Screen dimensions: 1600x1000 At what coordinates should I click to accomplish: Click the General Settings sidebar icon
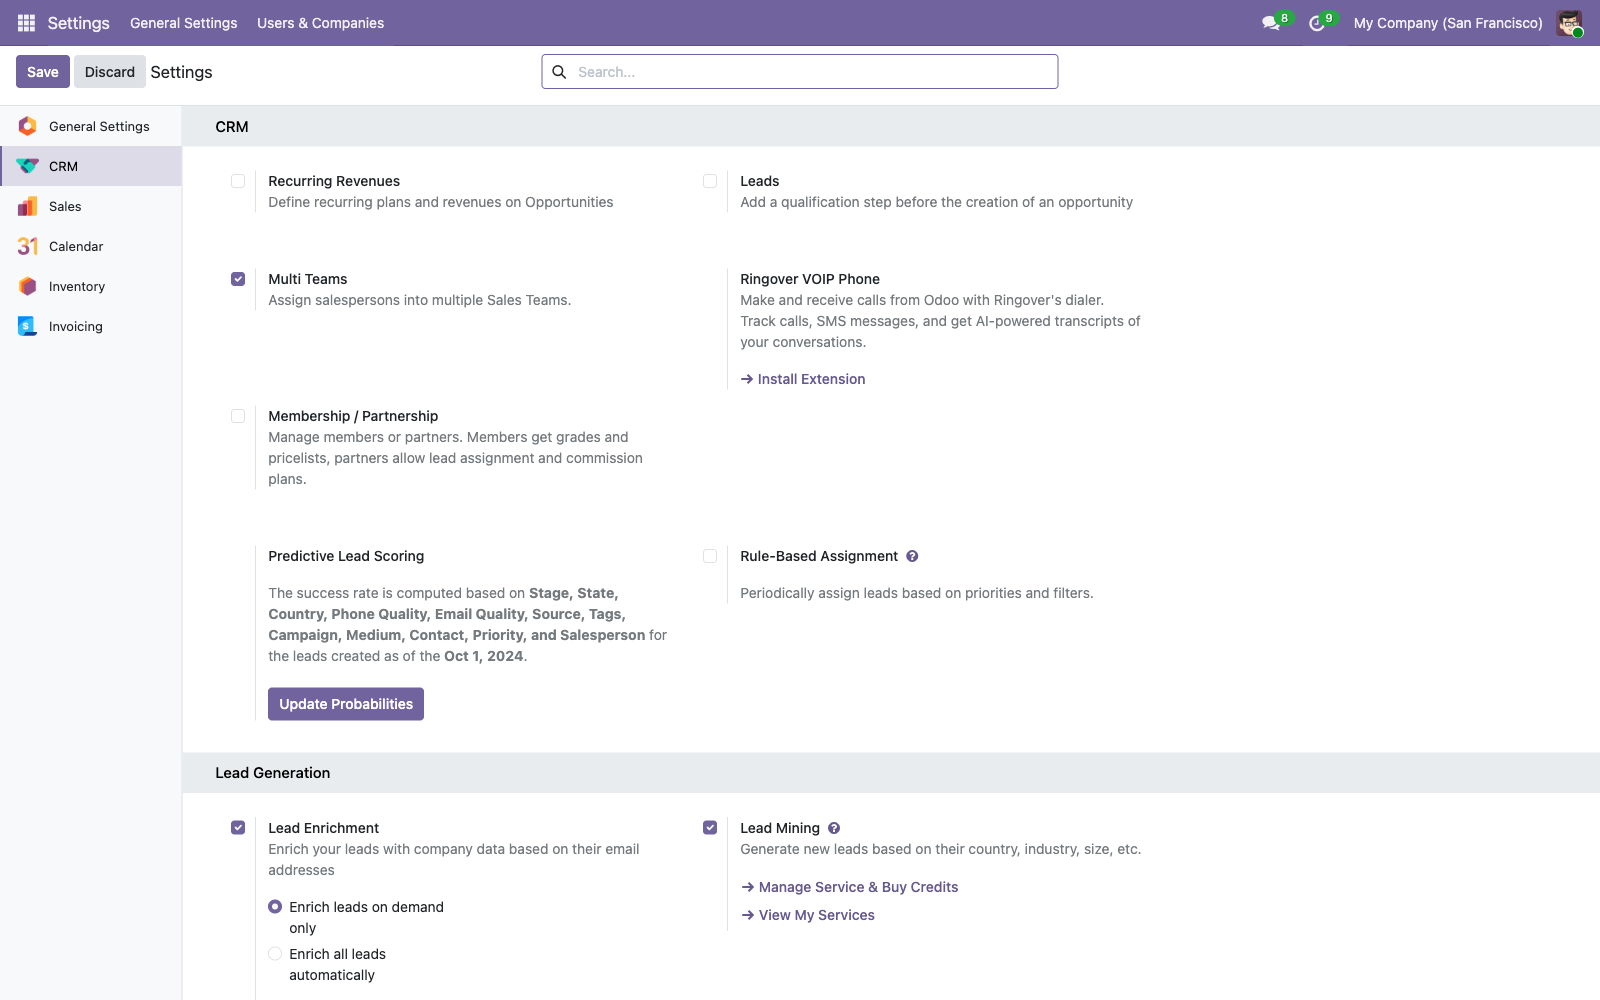tap(28, 126)
